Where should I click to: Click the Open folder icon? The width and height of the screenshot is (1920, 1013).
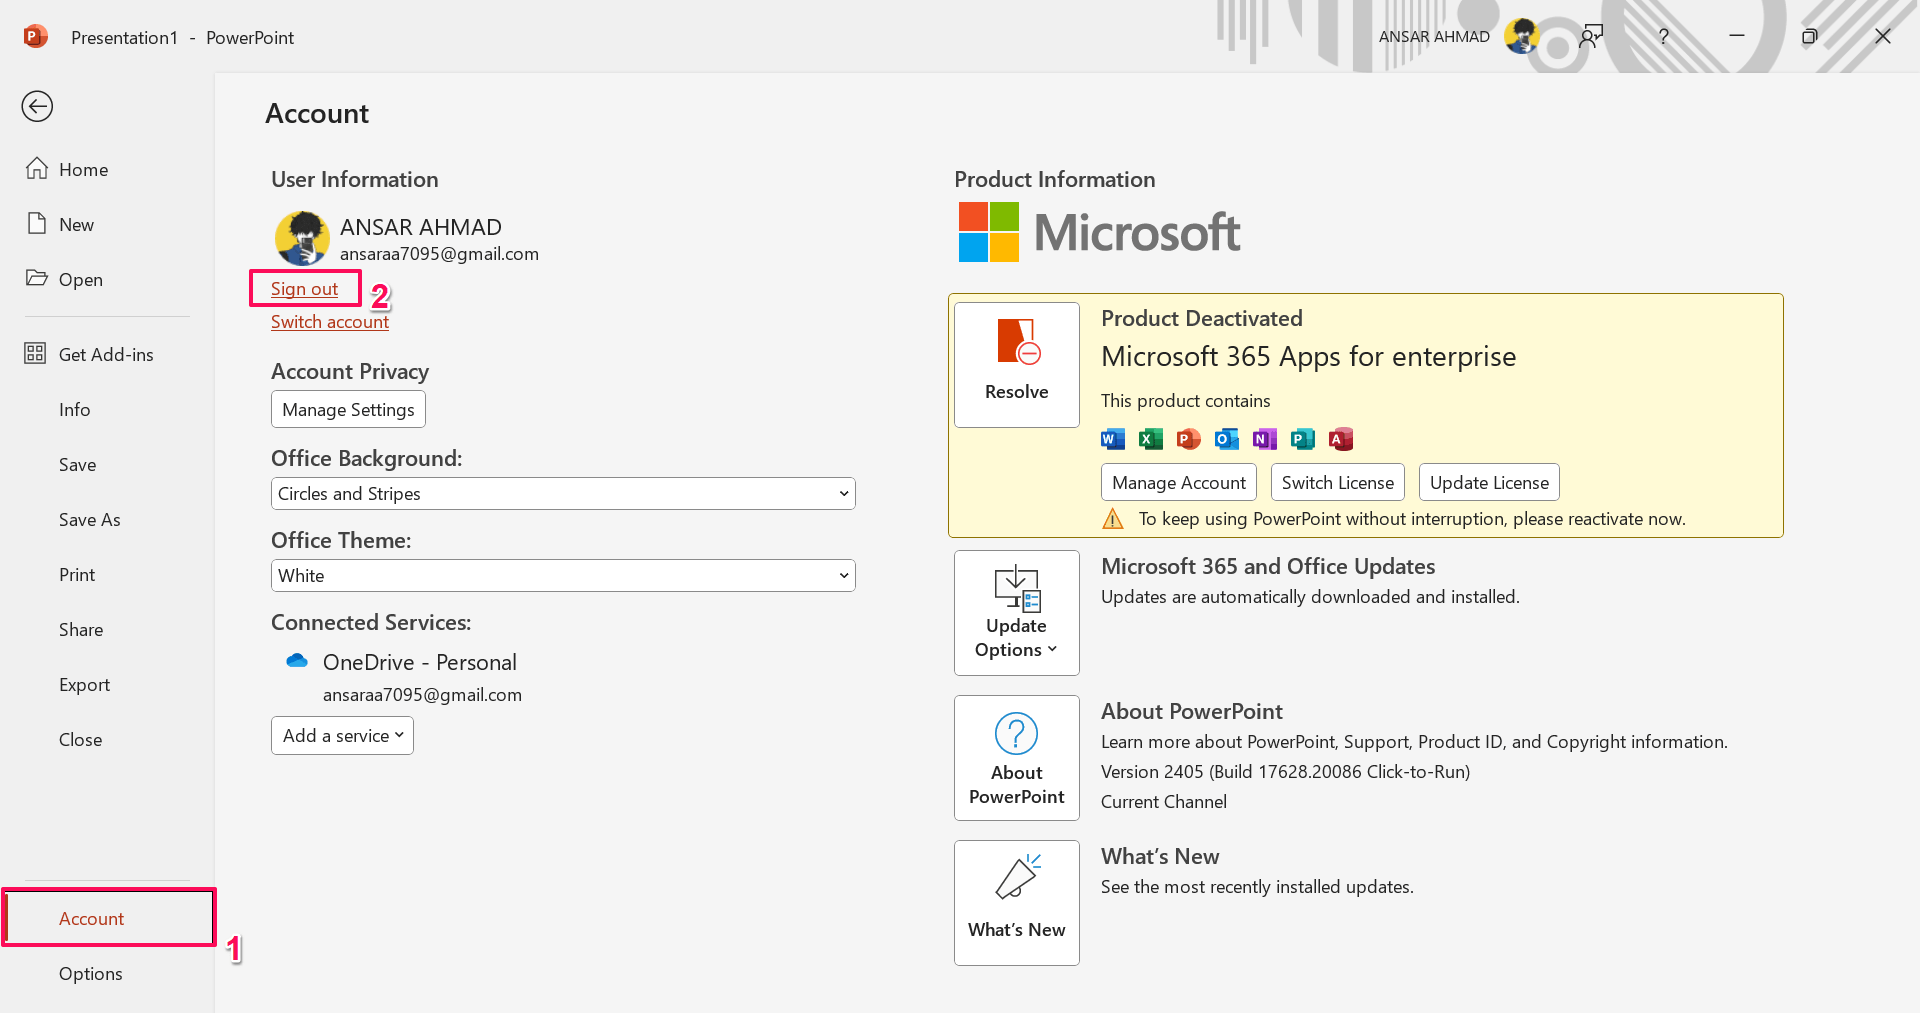[37, 278]
